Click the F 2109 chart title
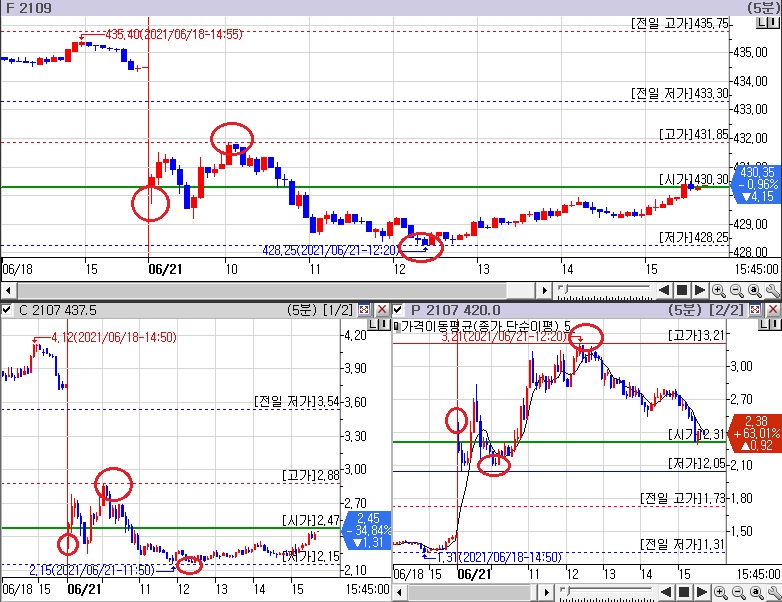 click(28, 8)
